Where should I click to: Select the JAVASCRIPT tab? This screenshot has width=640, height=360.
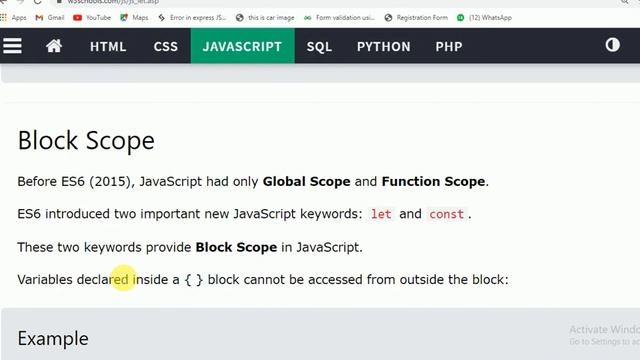click(242, 46)
